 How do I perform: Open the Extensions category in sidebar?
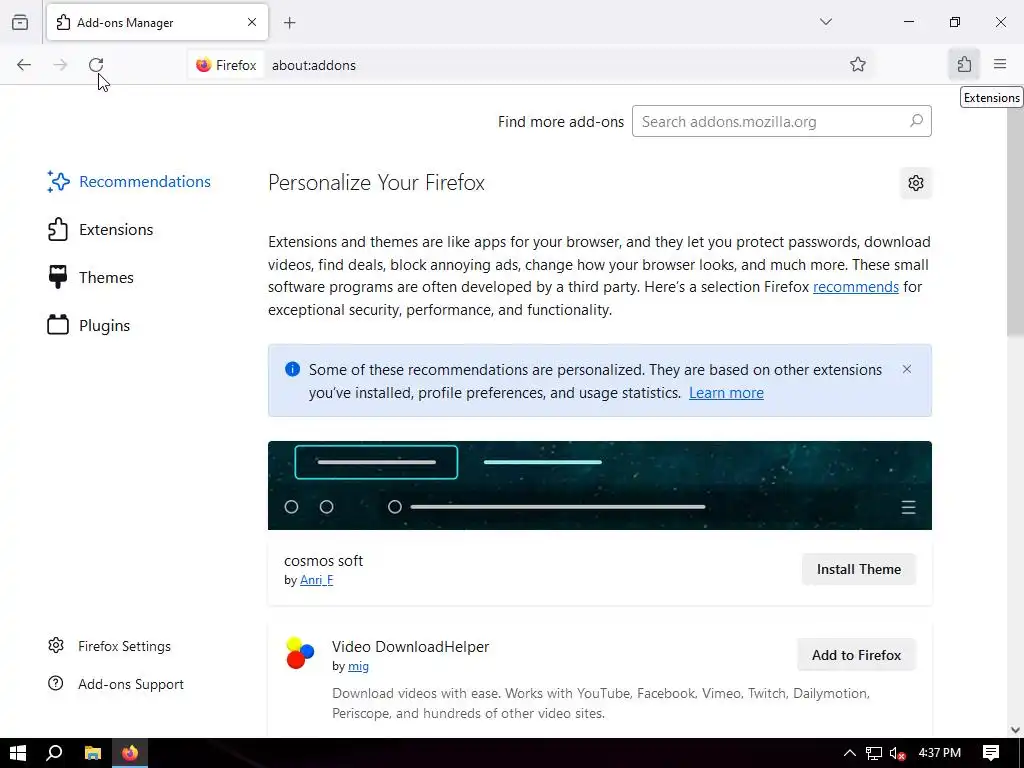coord(101,230)
